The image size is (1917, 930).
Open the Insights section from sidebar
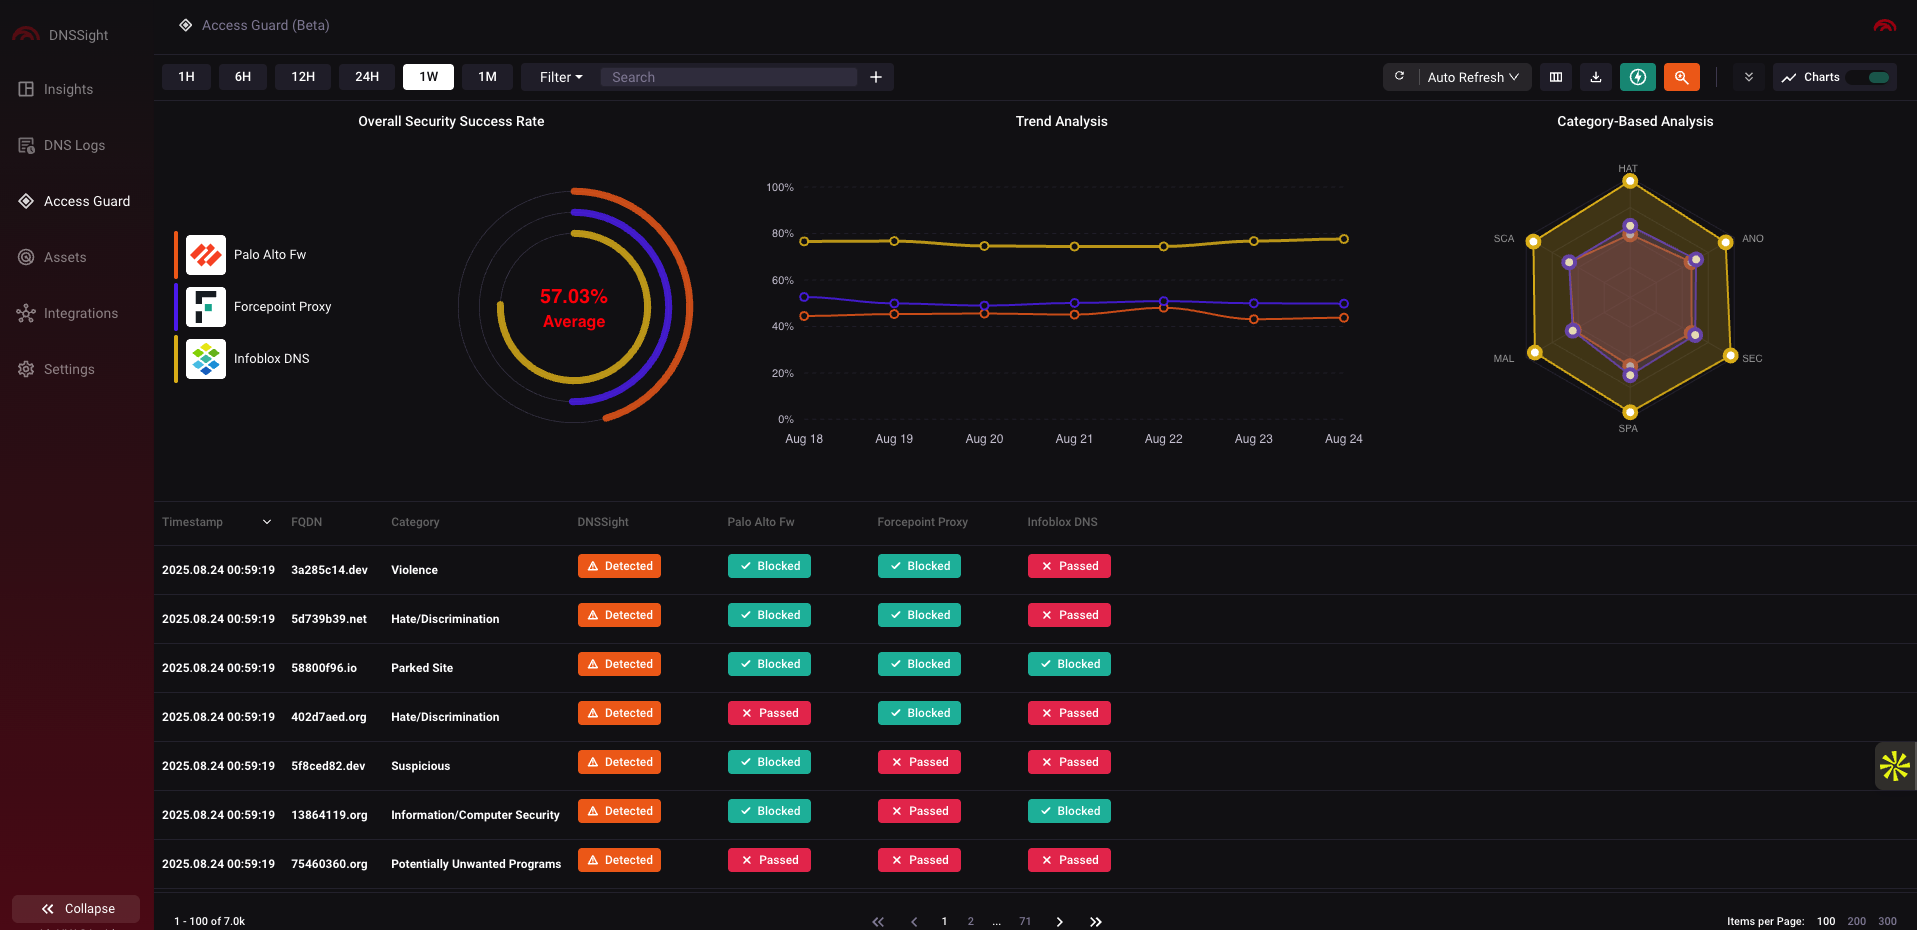point(67,89)
